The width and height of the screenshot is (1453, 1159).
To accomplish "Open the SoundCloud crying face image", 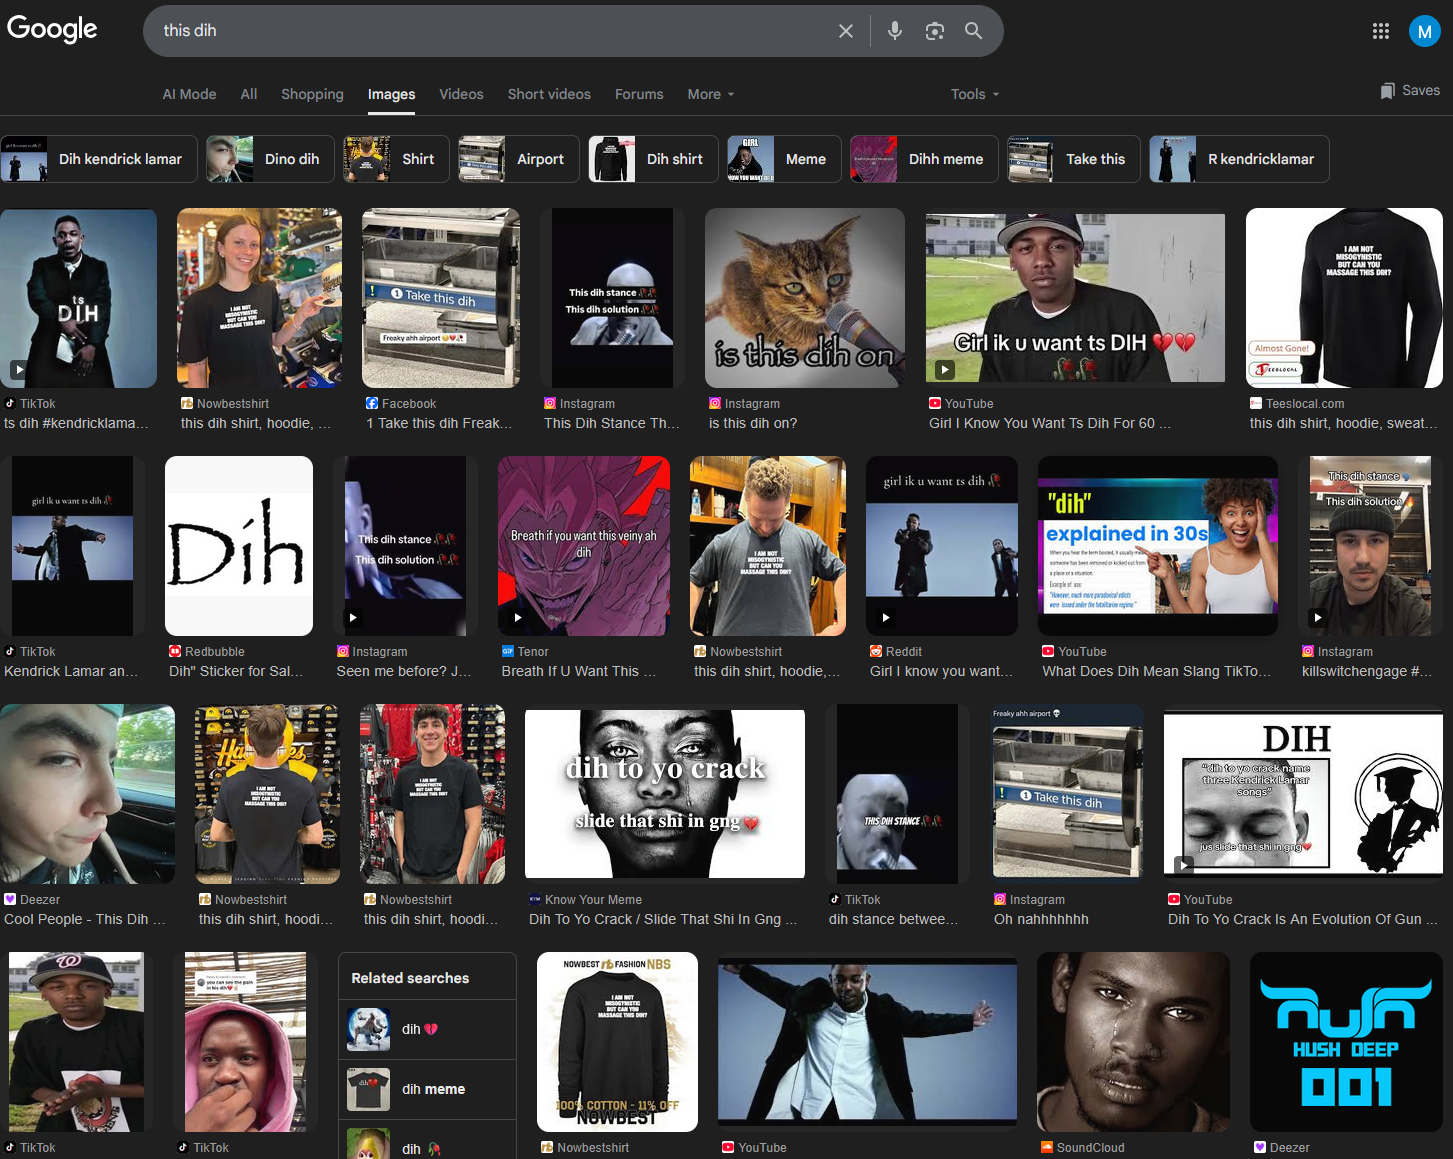I will (x=1133, y=1042).
